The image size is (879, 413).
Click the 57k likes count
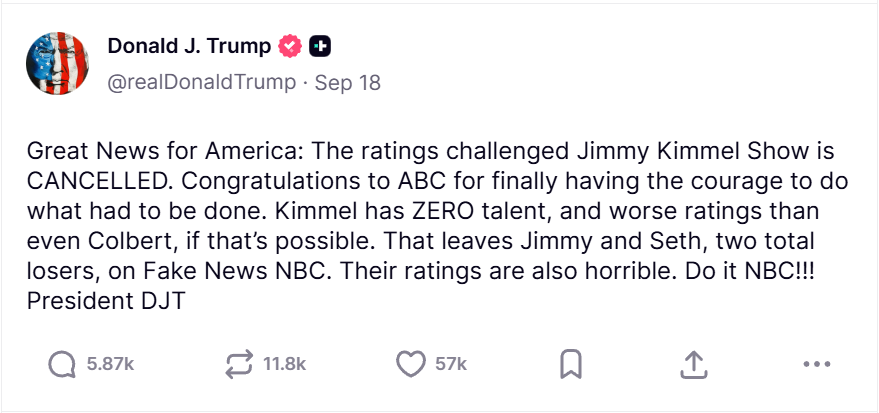click(451, 365)
